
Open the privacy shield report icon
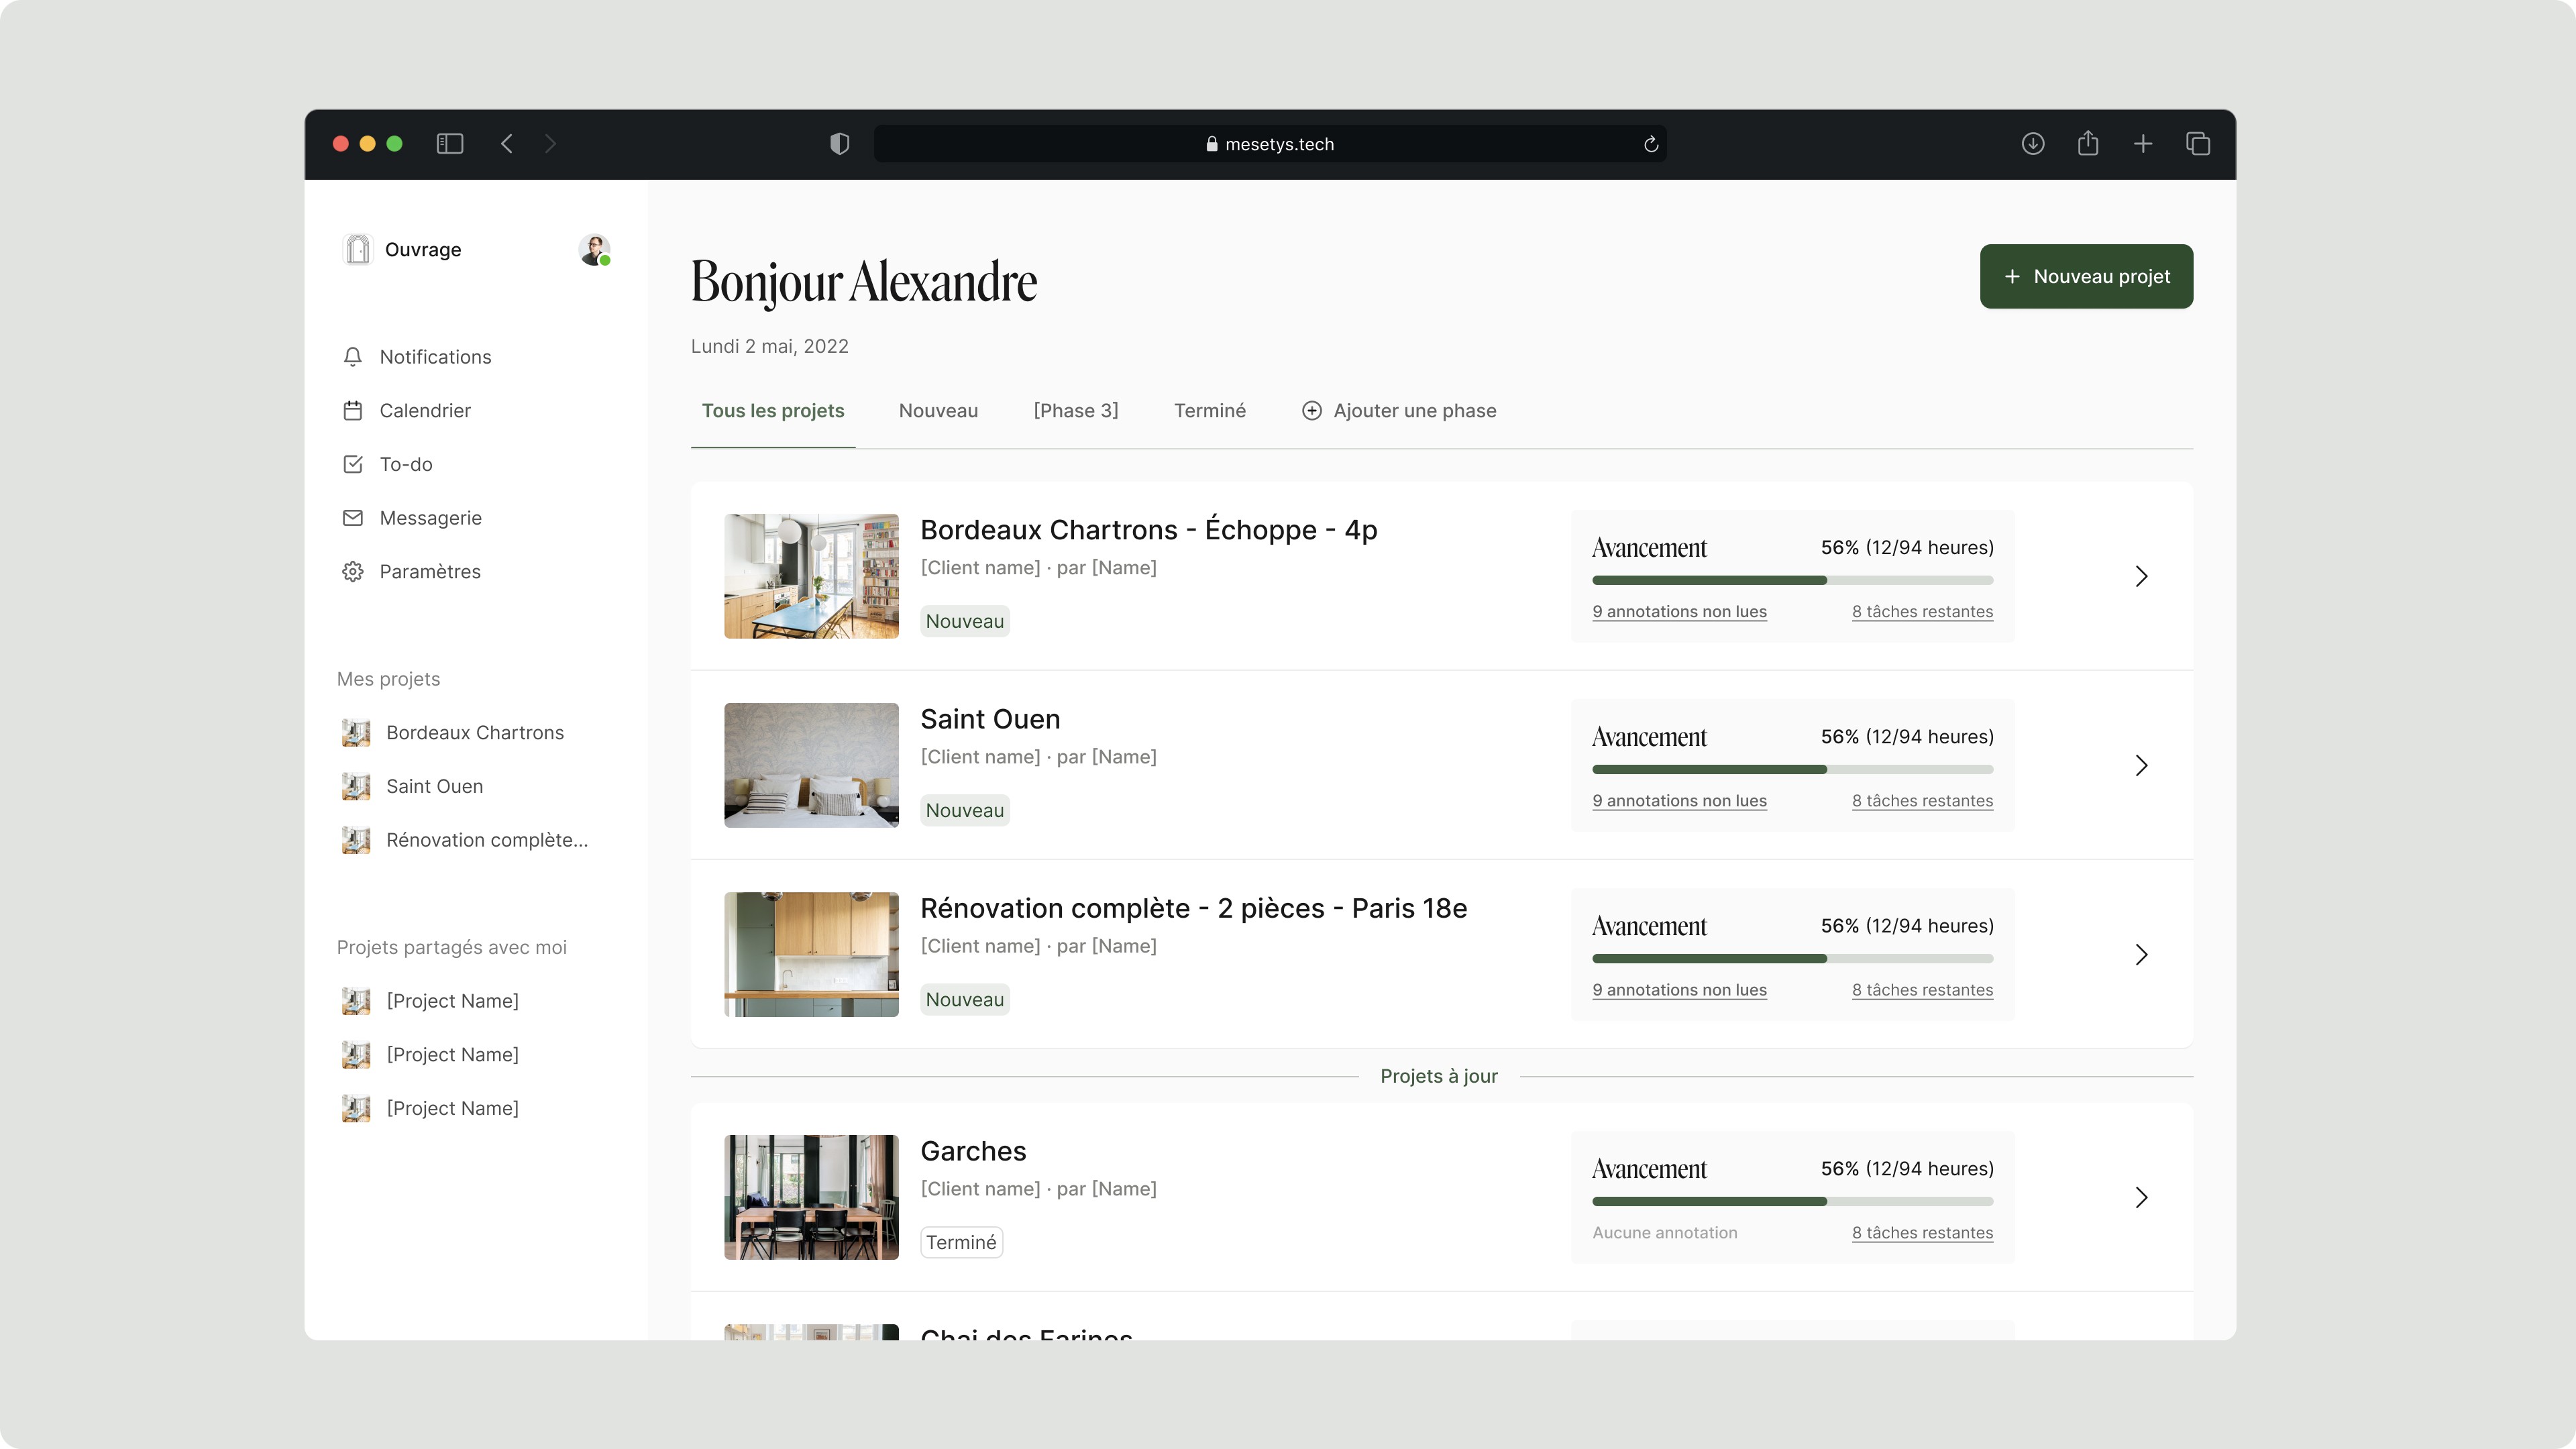[x=840, y=144]
